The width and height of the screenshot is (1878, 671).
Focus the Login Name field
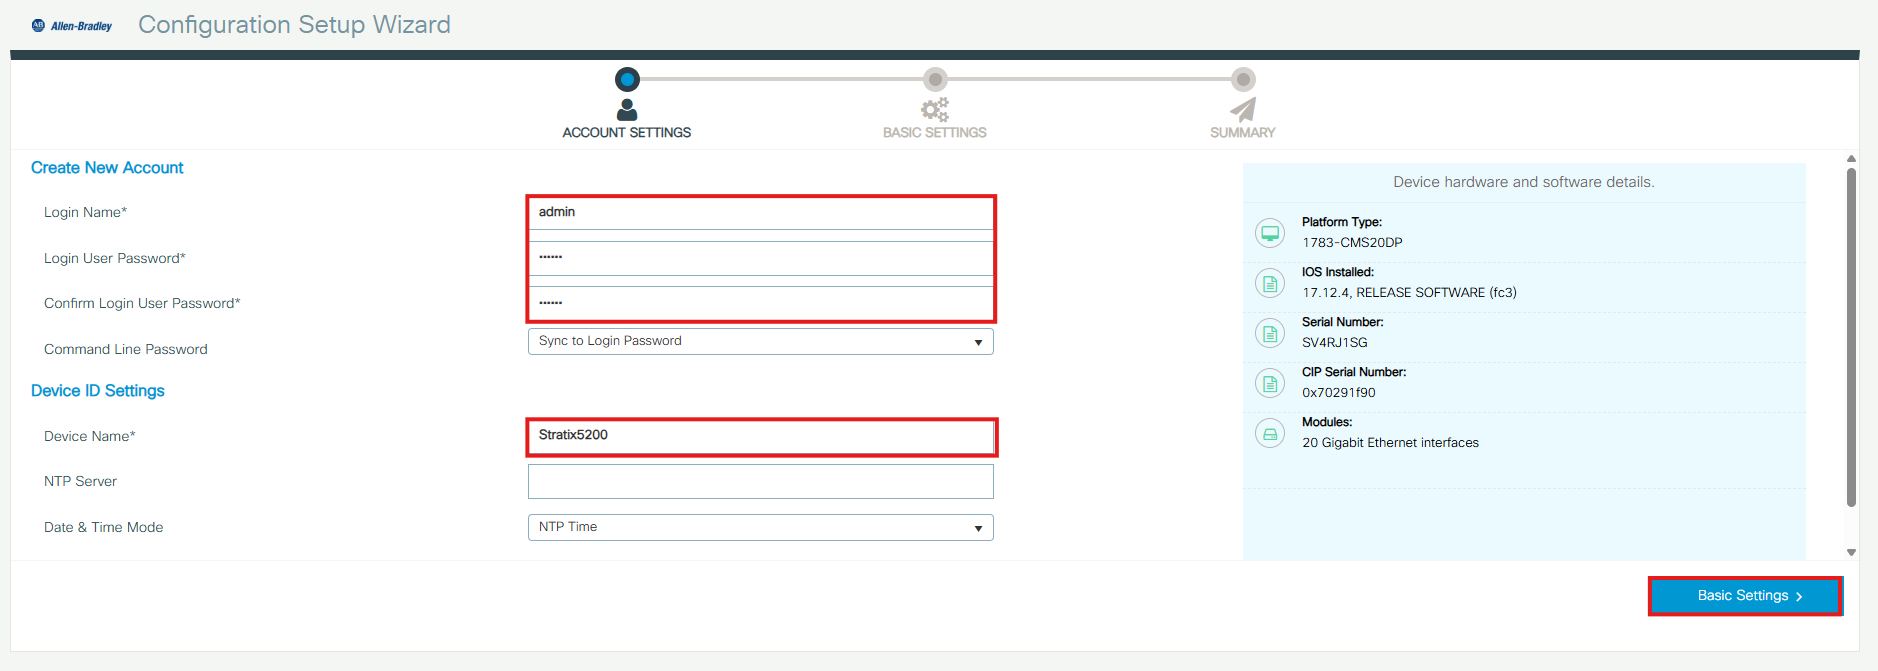pos(761,213)
